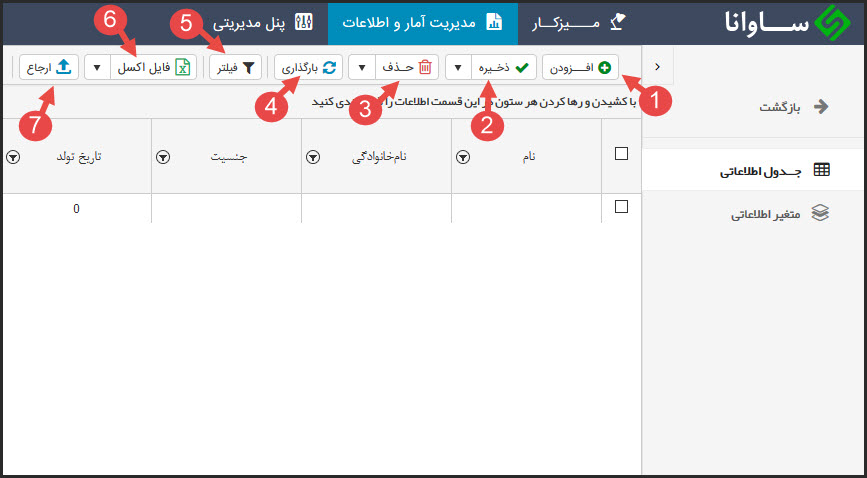
Task: Click the Excel file (فایل اکسل) icon
Action: (x=182, y=67)
